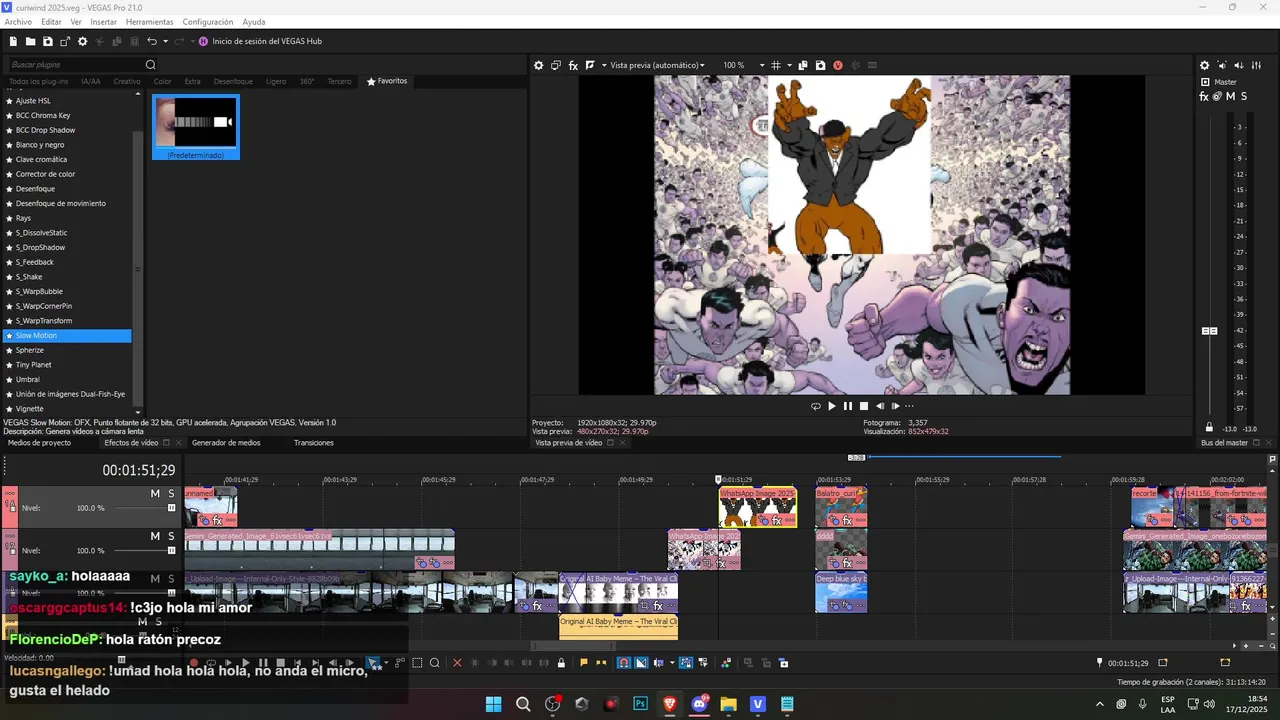Click the Predeterminado preset thumbnail

click(196, 127)
